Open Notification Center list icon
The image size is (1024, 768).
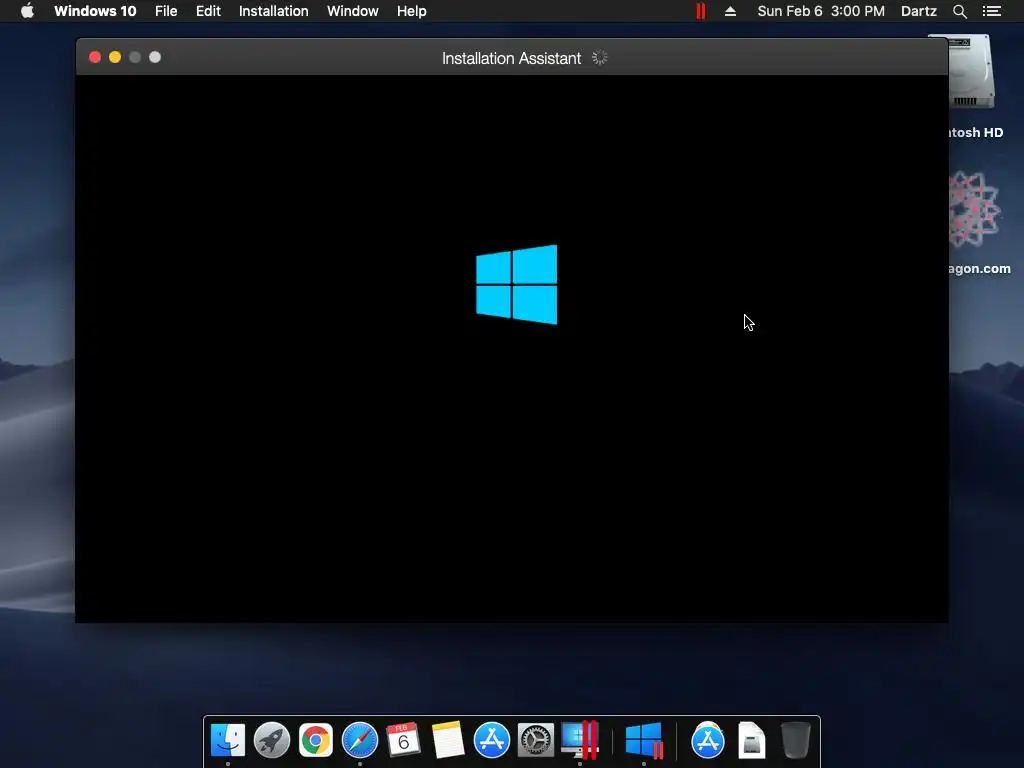[x=992, y=11]
